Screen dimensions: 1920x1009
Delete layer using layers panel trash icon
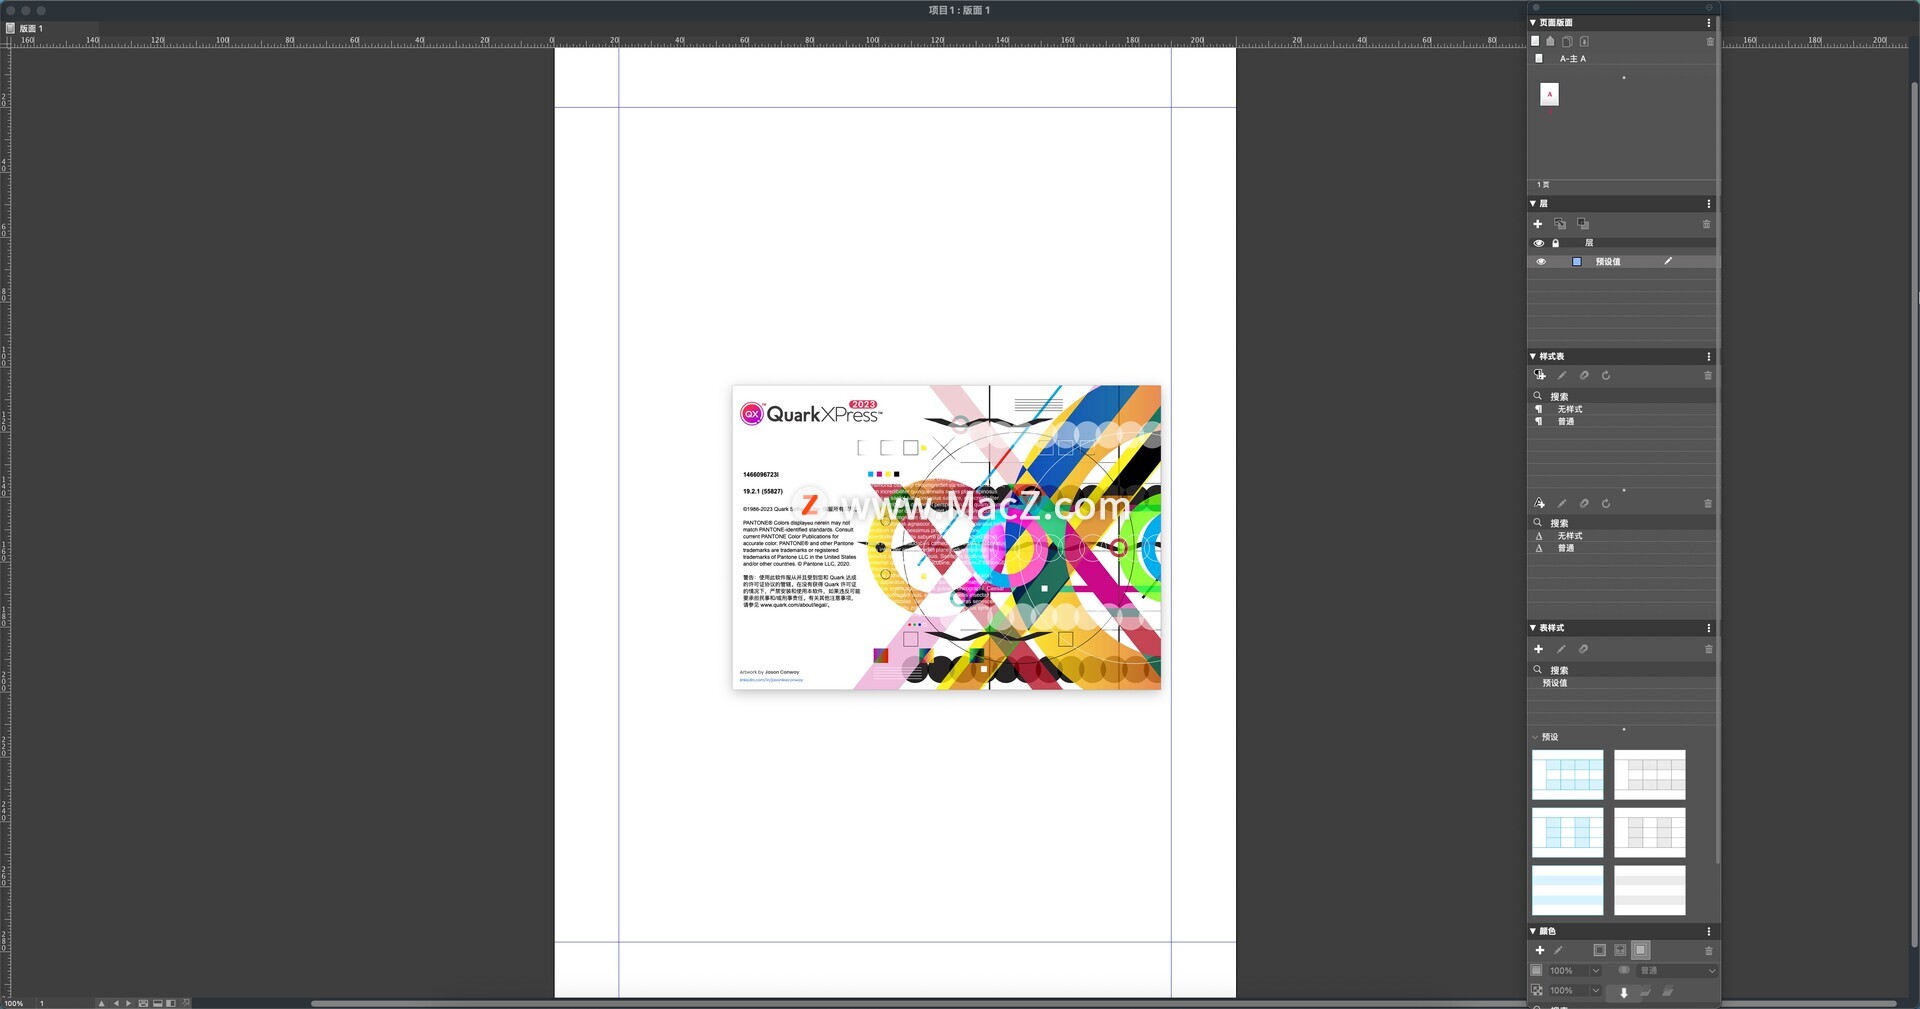(x=1706, y=224)
